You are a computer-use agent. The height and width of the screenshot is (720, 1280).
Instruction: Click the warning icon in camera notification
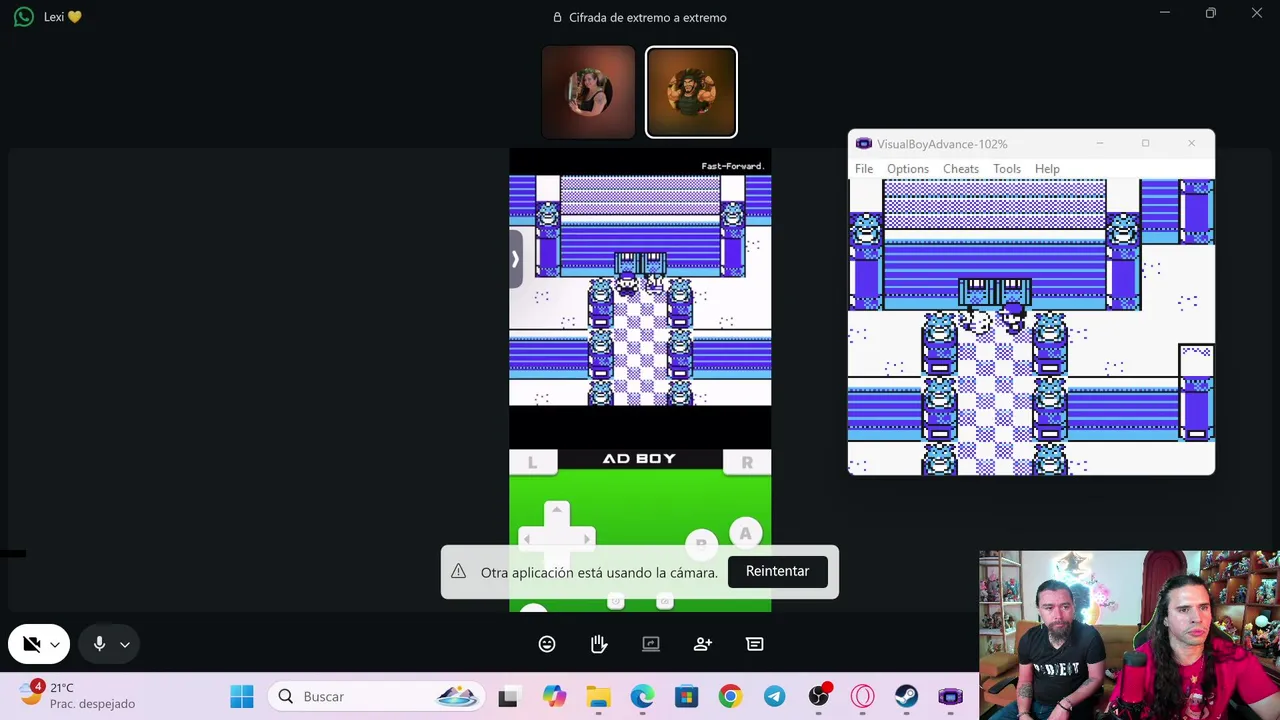pyautogui.click(x=458, y=571)
